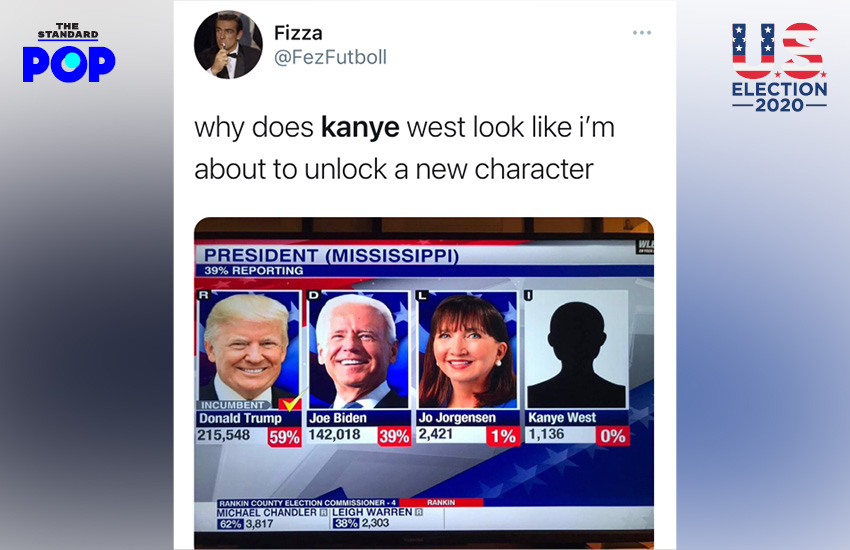850x550 pixels.
Task: Click the red 59% percentage box
Action: [284, 437]
